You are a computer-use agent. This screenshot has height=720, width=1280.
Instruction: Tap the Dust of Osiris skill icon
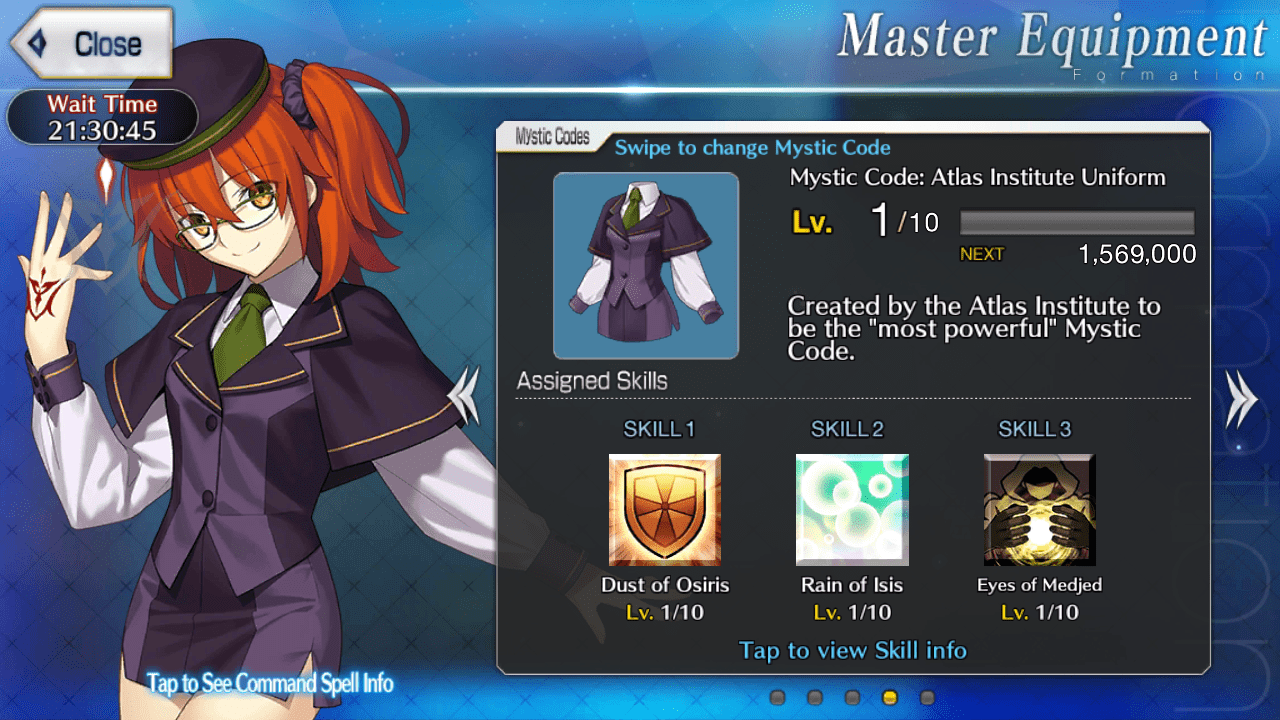click(665, 510)
